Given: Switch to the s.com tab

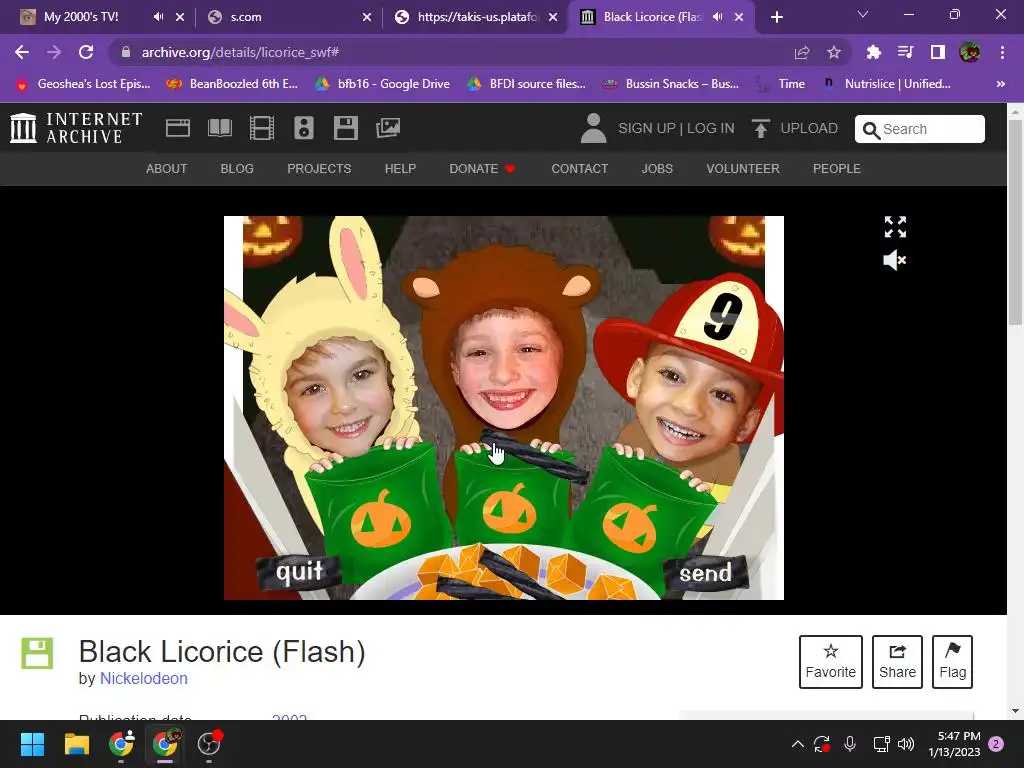Looking at the screenshot, I should pos(246,17).
